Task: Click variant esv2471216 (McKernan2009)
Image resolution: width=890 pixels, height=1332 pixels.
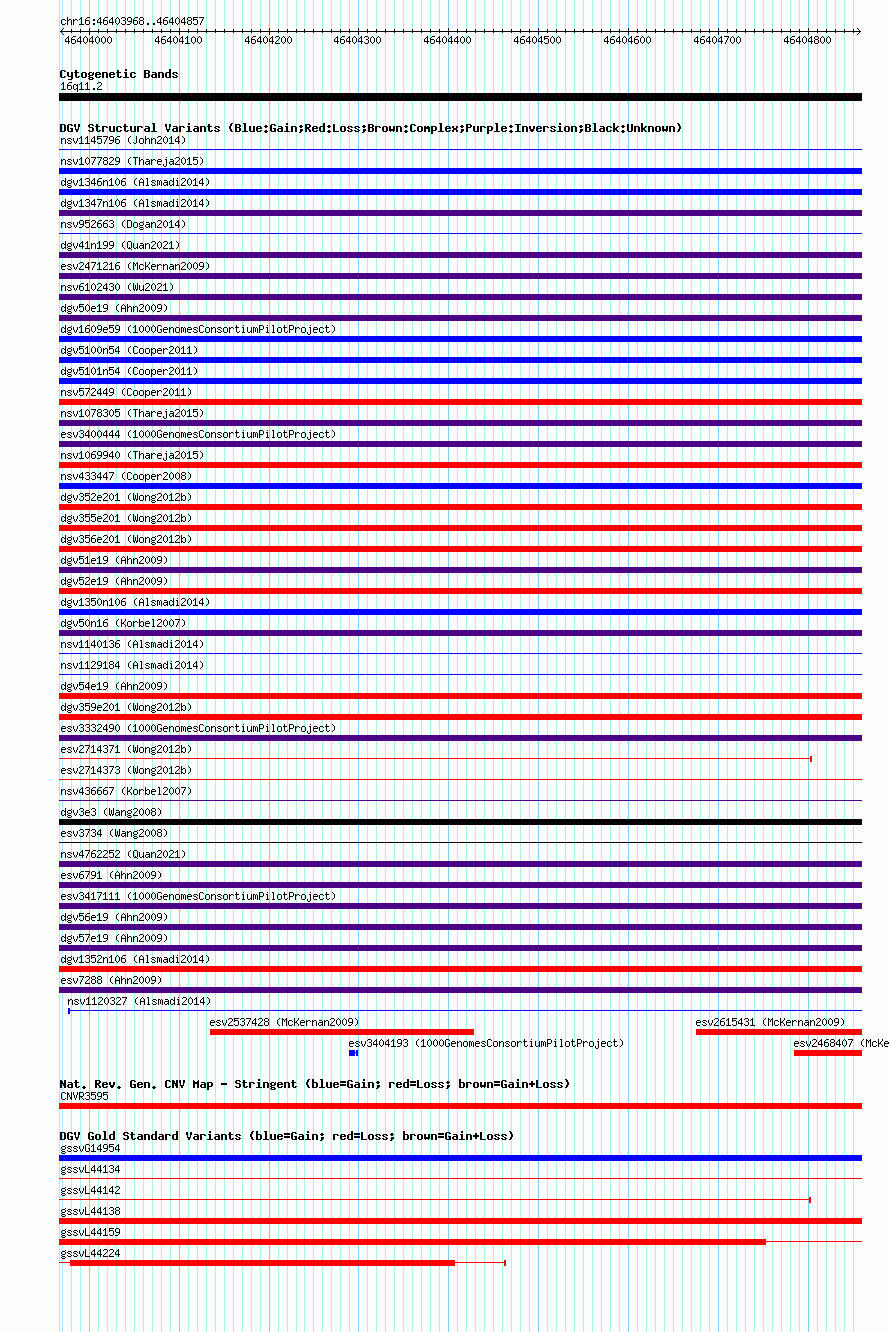Action: pos(135,266)
